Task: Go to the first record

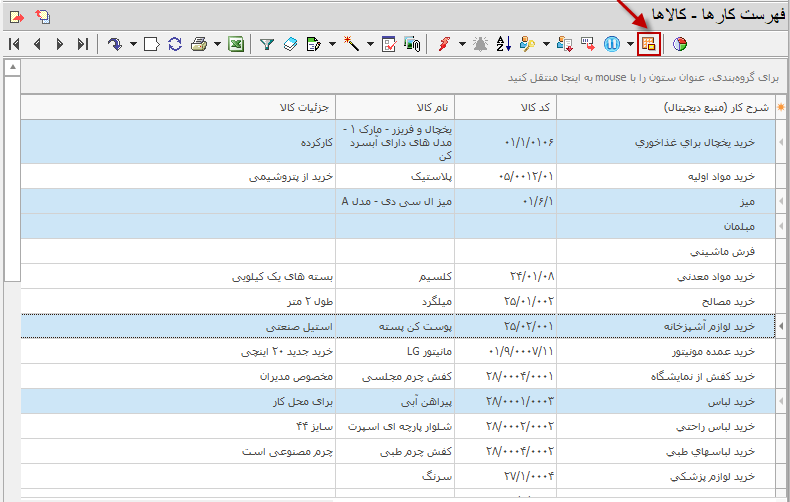Action: 14,44
